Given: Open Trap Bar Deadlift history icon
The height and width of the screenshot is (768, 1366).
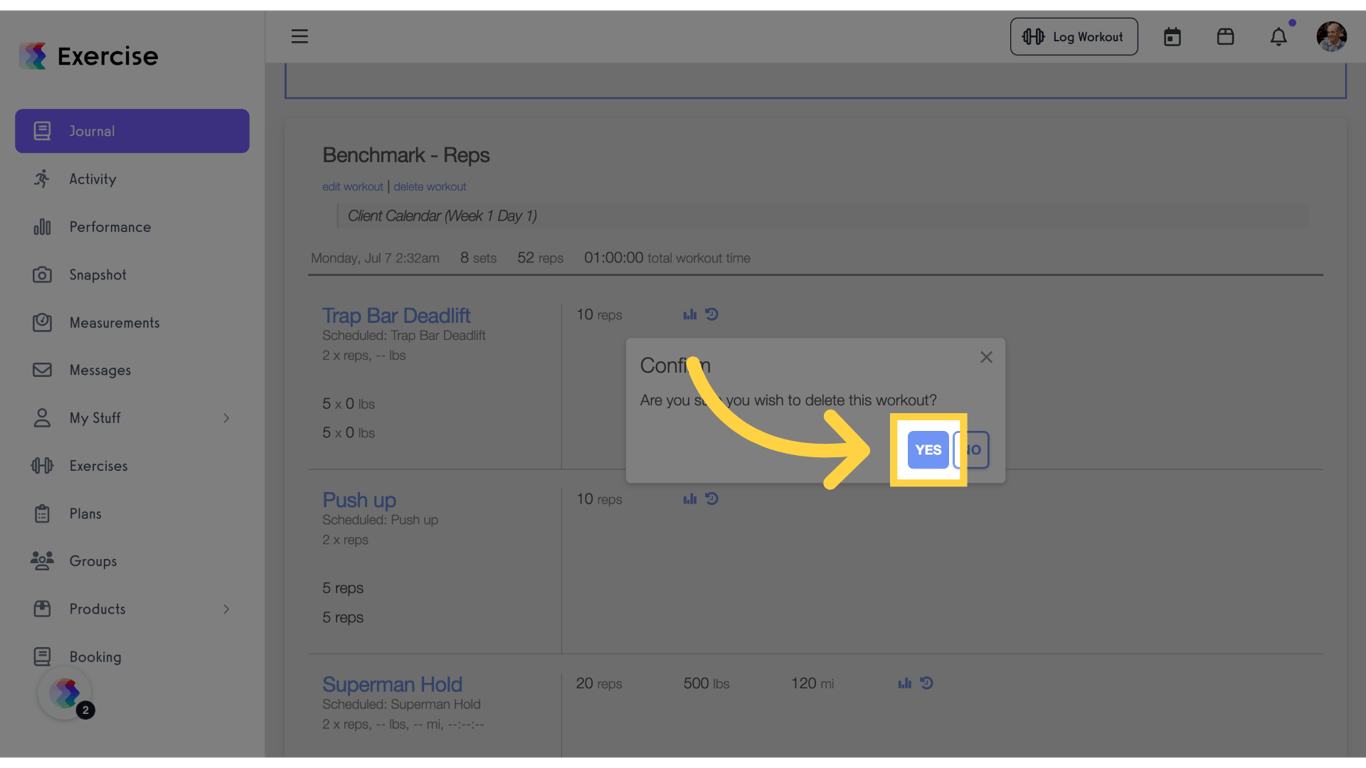Looking at the screenshot, I should (x=712, y=315).
